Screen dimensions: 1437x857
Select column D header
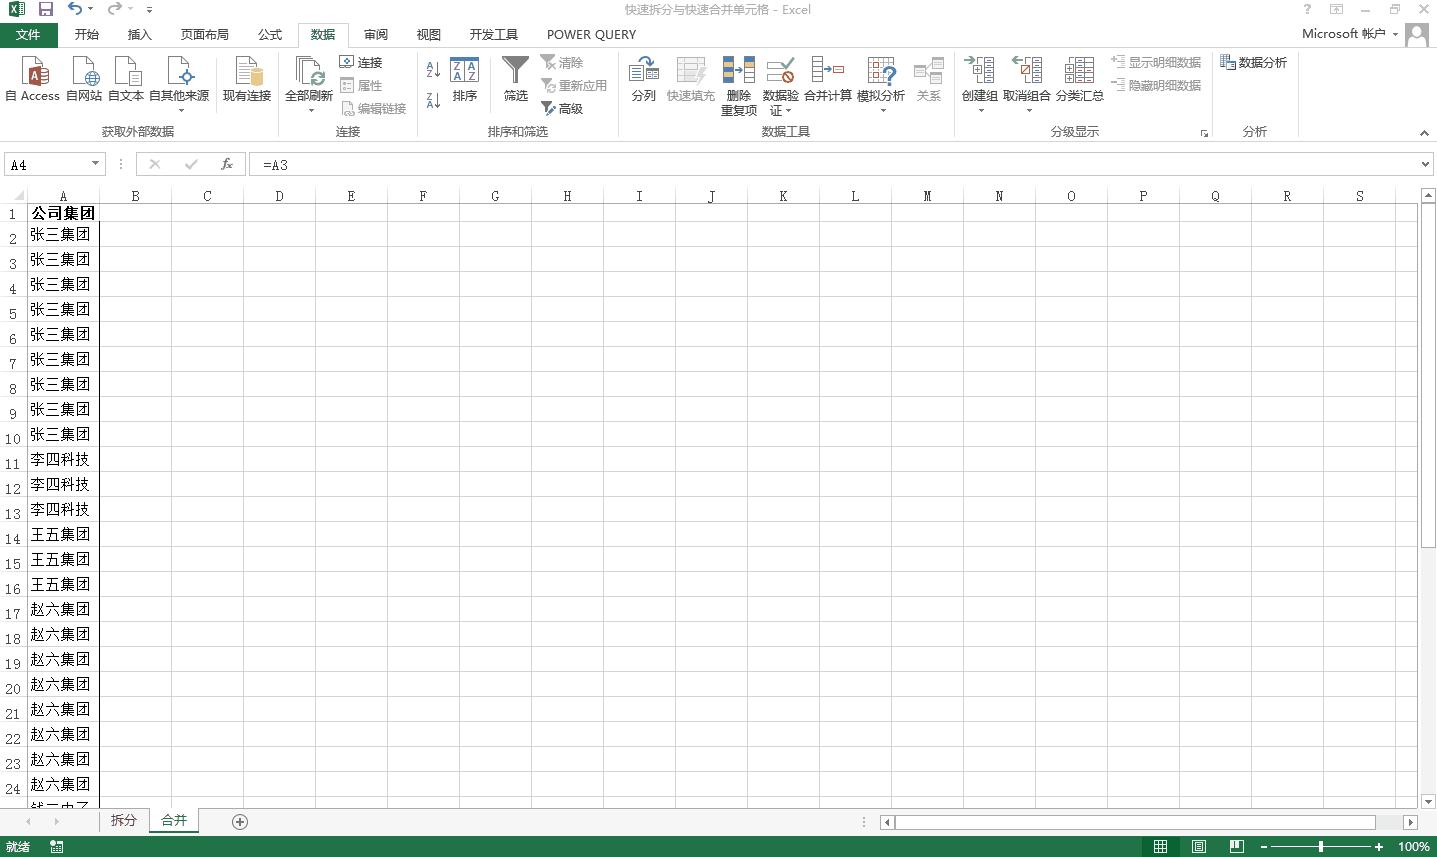279,196
